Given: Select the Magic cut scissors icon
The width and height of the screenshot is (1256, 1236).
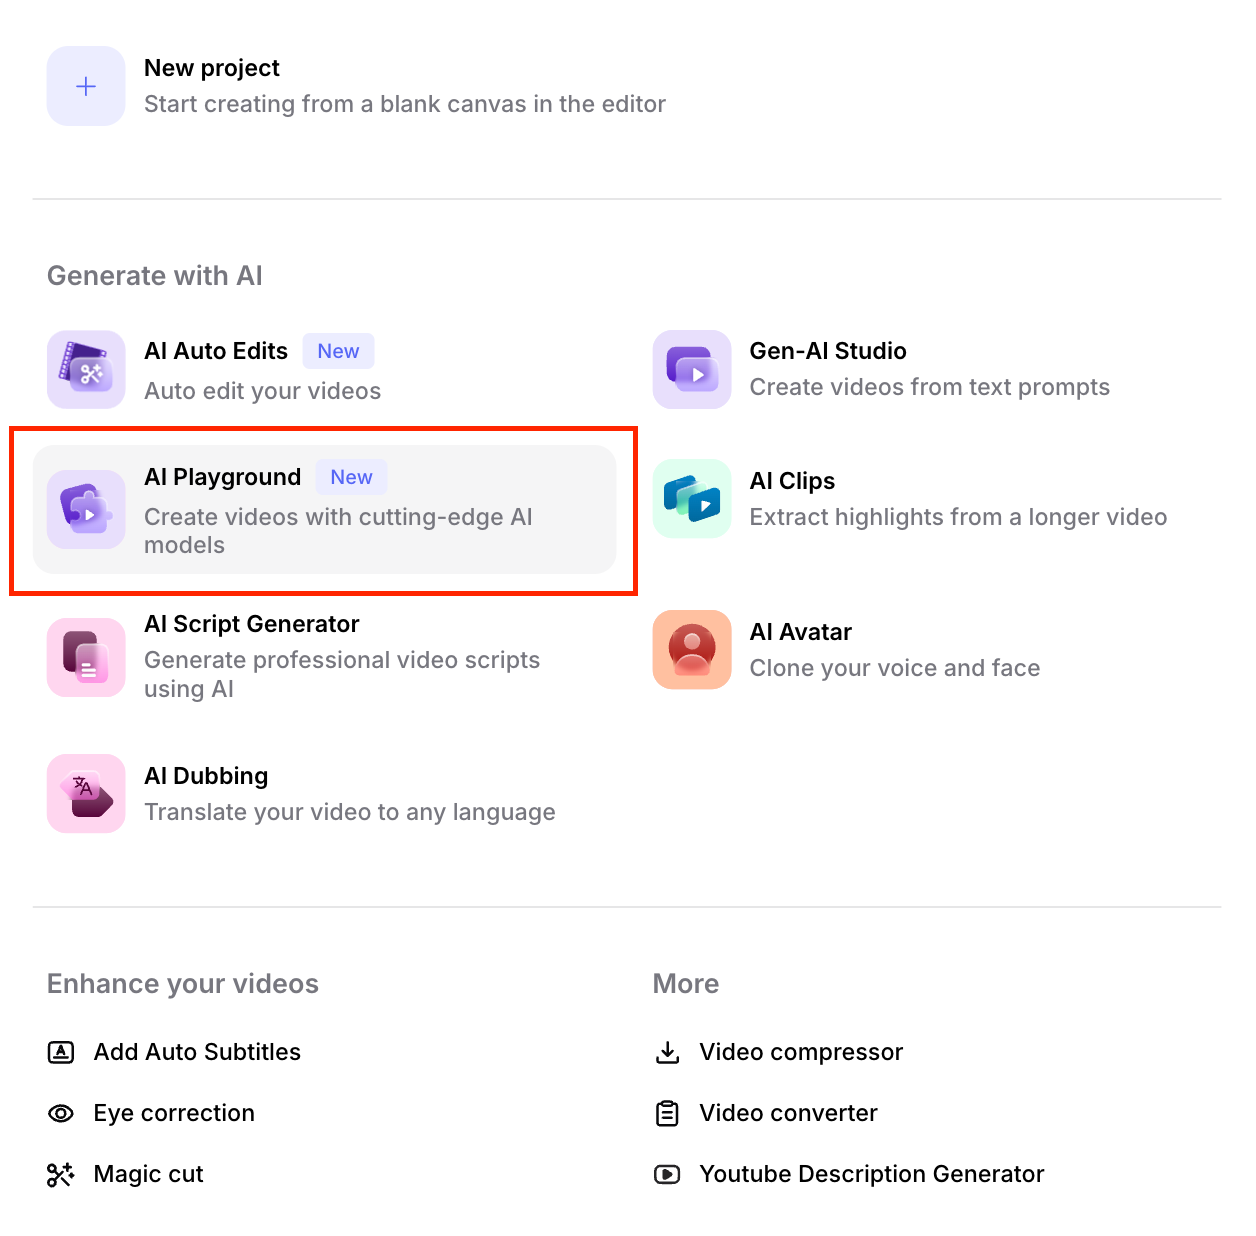Looking at the screenshot, I should [61, 1174].
